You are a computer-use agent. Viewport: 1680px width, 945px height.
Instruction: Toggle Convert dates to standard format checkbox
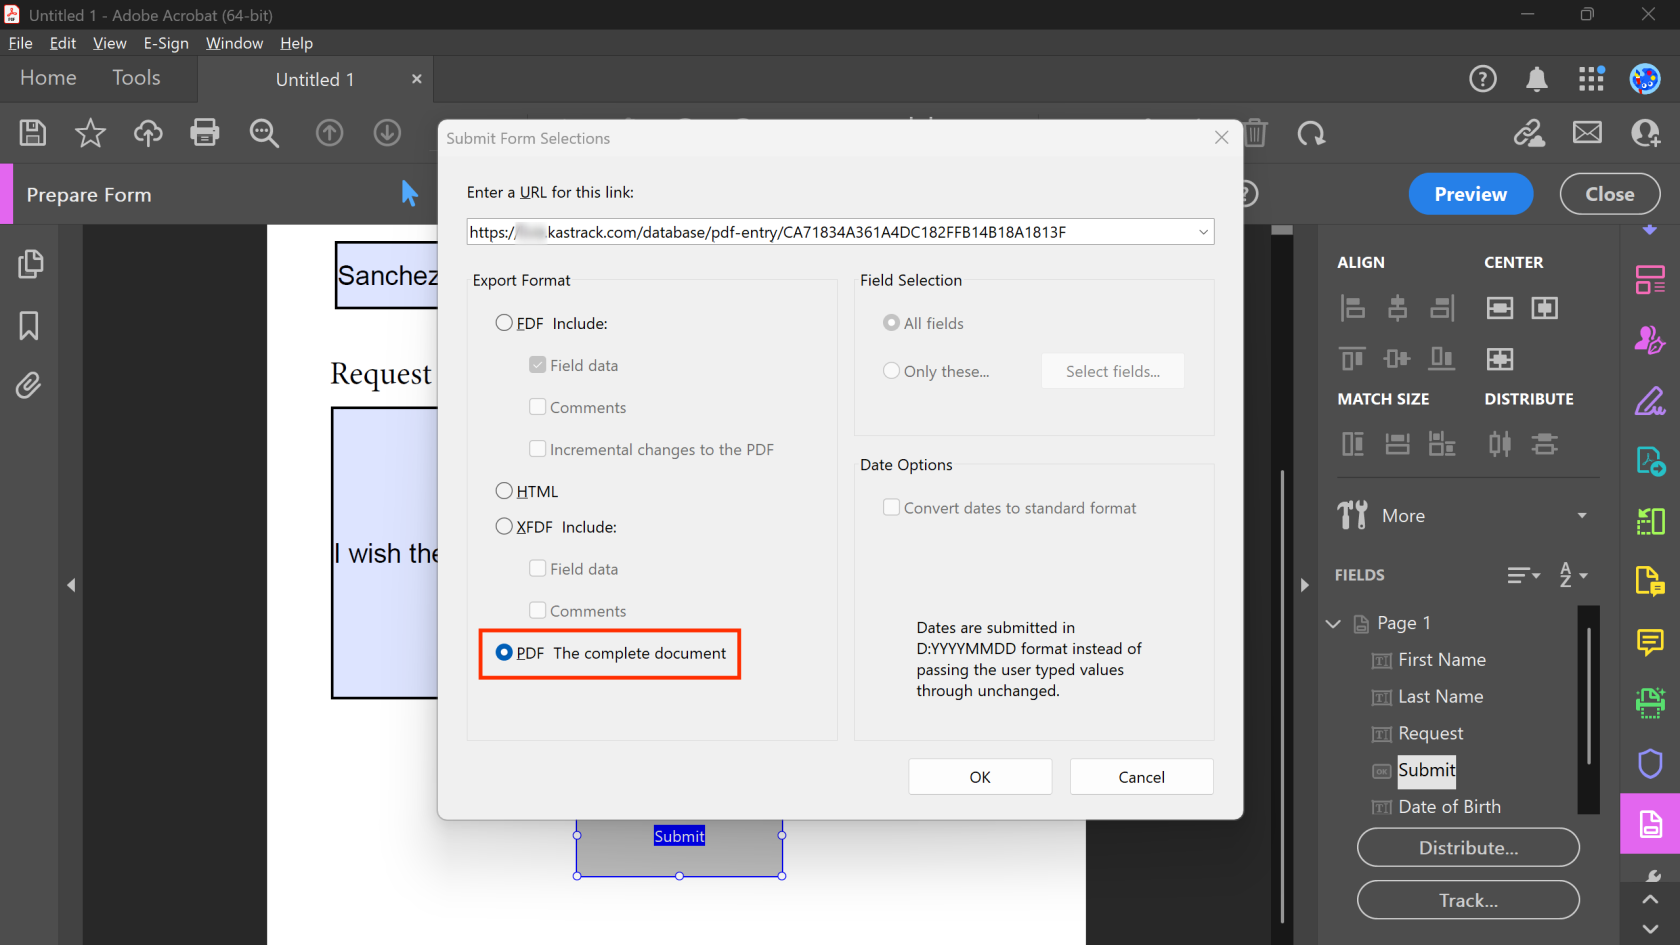click(x=891, y=507)
